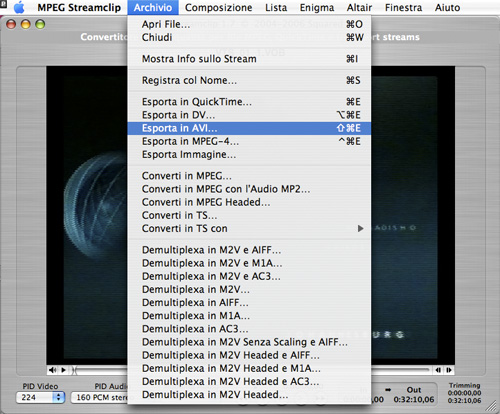Expand the Converti in TS con submenu

[x=249, y=229]
